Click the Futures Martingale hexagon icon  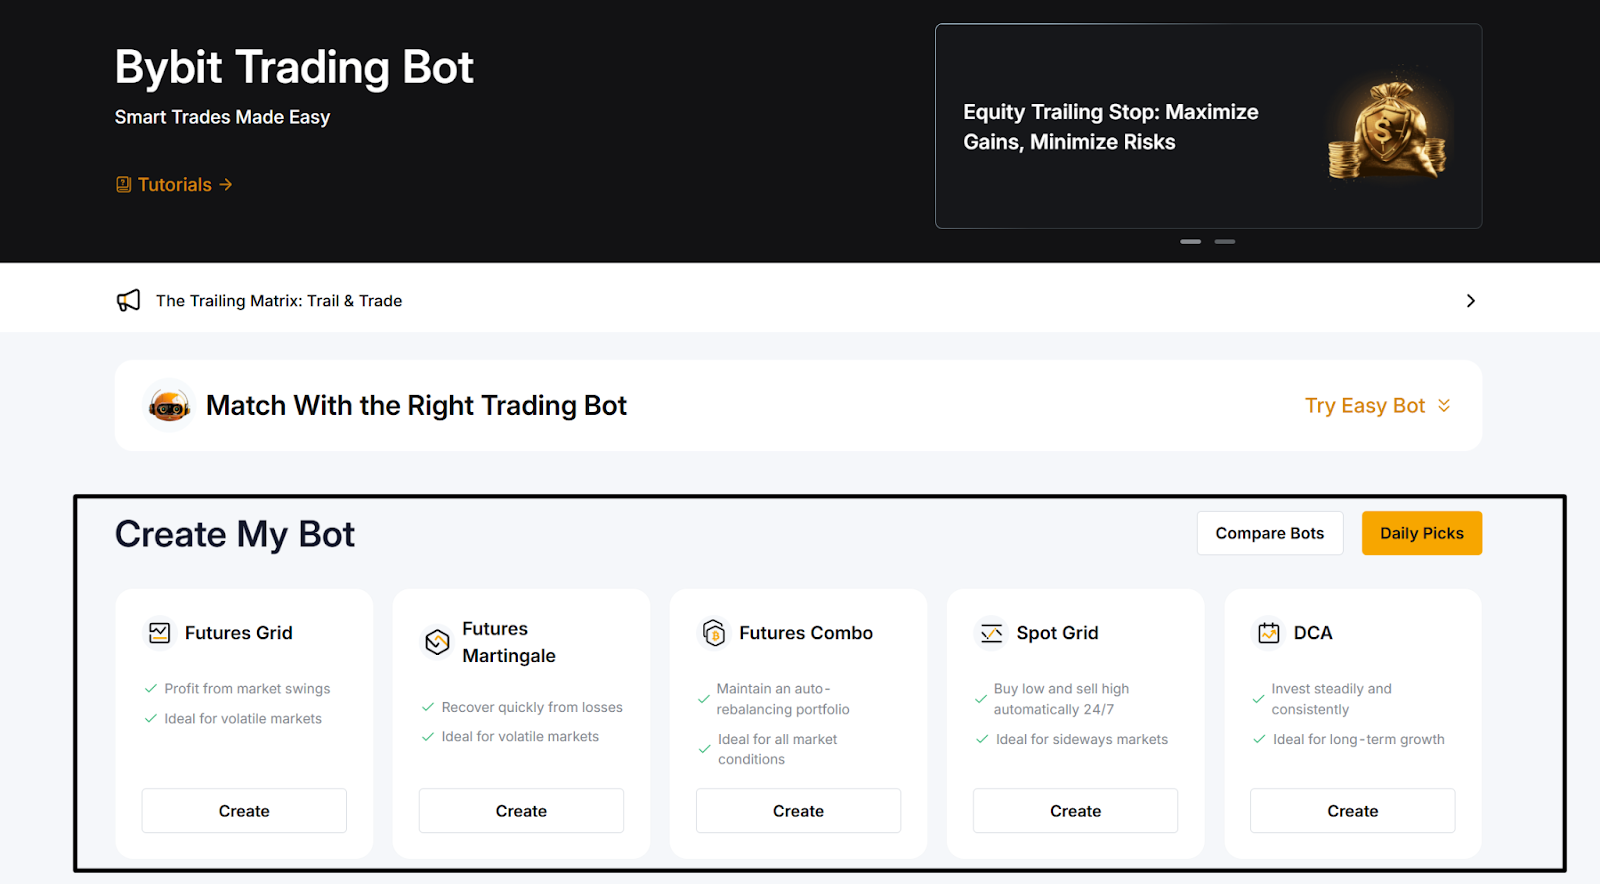(437, 642)
